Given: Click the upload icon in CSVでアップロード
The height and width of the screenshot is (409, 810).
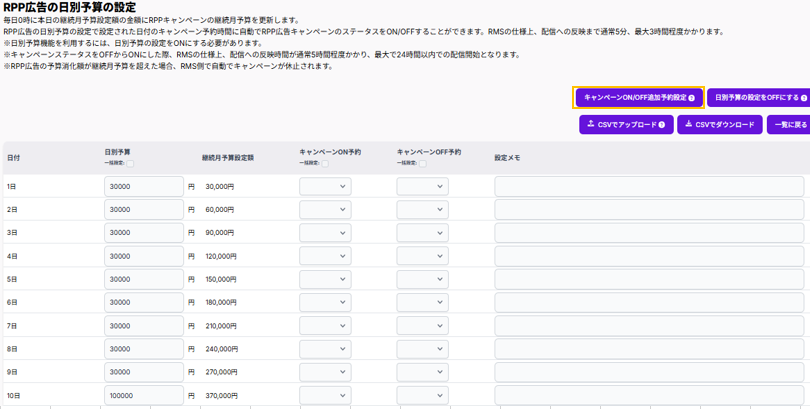Looking at the screenshot, I should tap(591, 125).
